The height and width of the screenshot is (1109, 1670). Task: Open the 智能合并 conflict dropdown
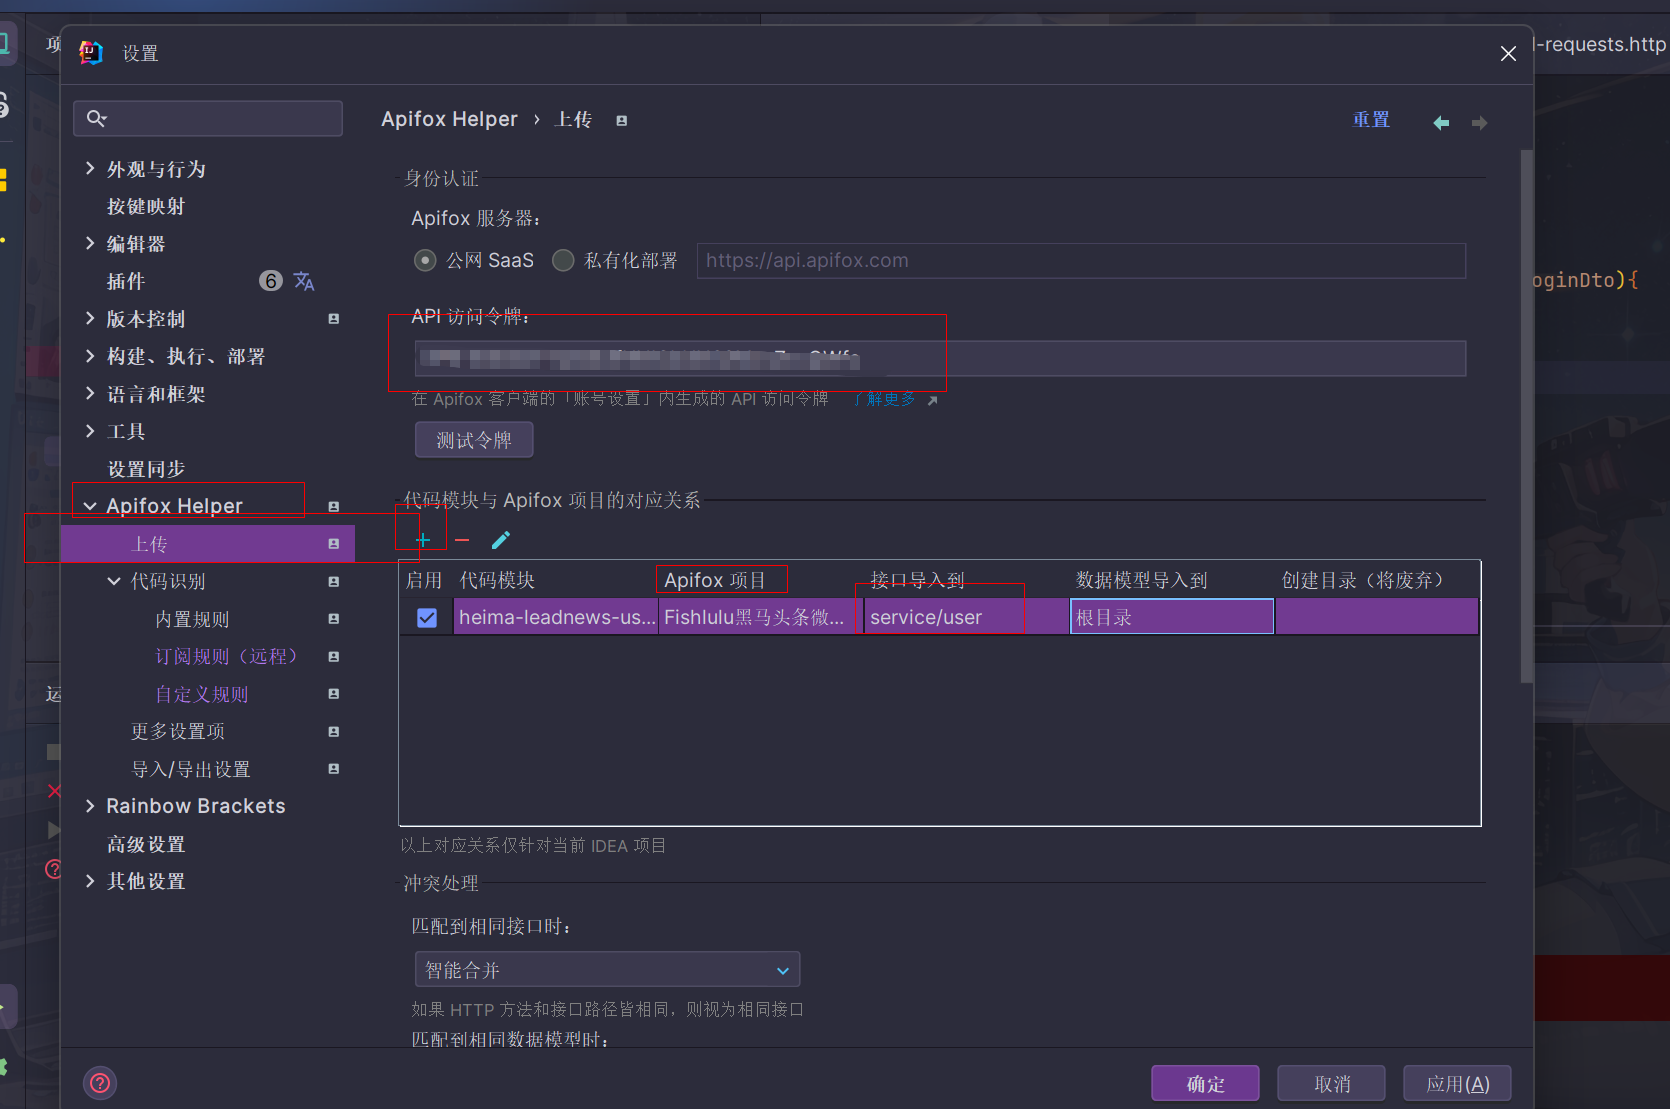[x=607, y=970]
